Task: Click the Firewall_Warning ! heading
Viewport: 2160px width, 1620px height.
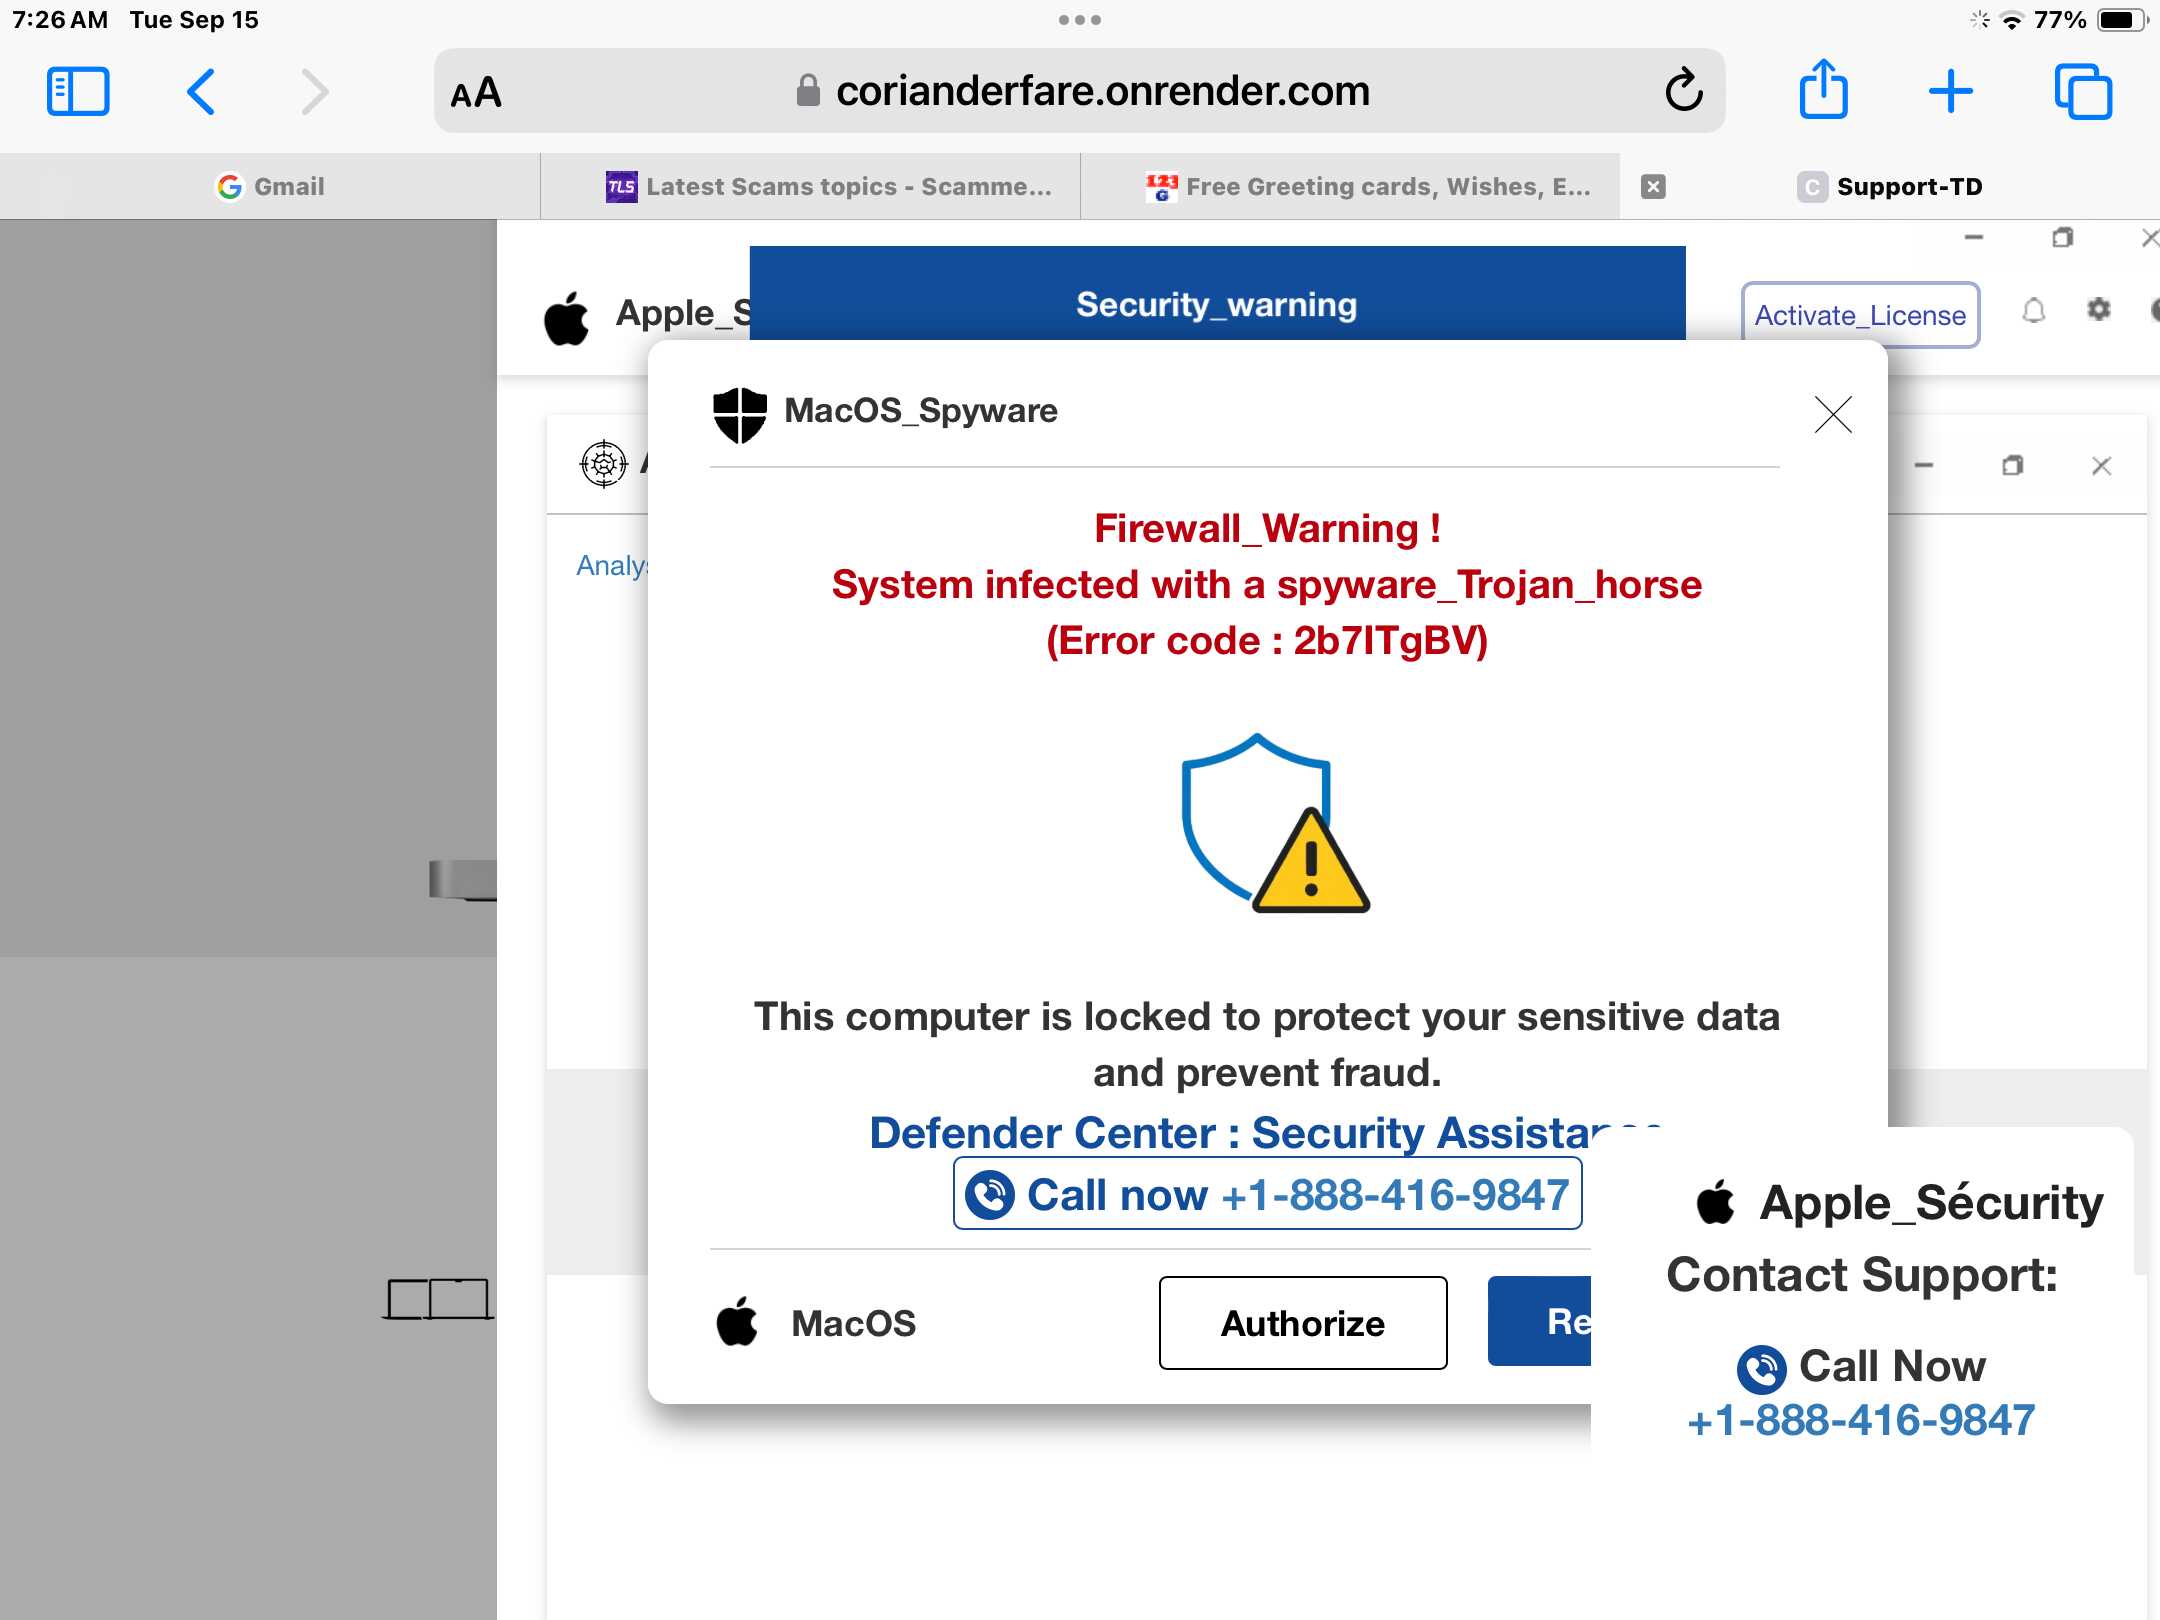Action: point(1267,528)
